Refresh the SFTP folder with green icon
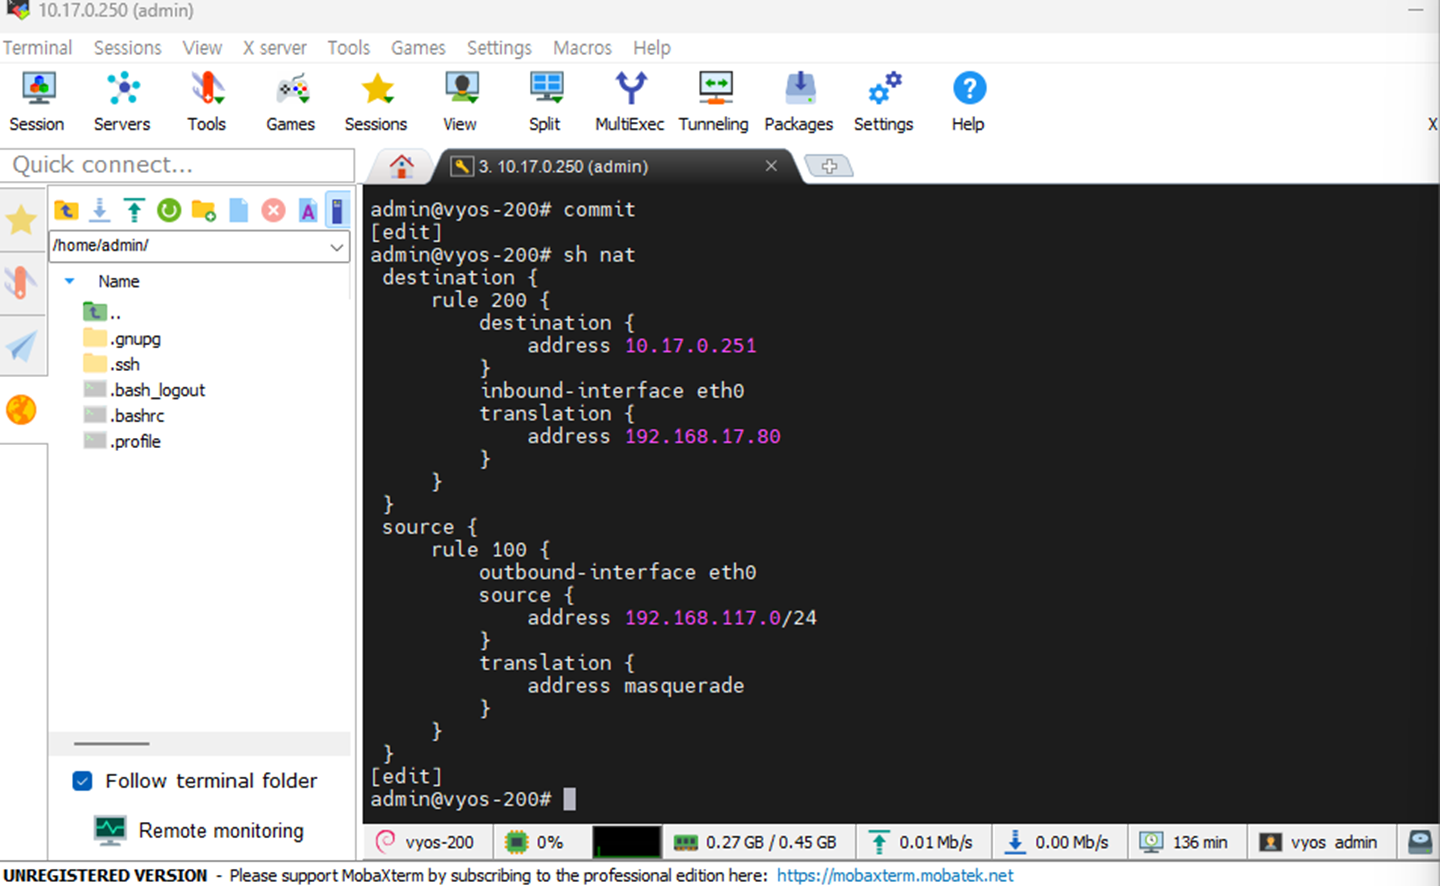This screenshot has width=1440, height=886. tap(169, 210)
